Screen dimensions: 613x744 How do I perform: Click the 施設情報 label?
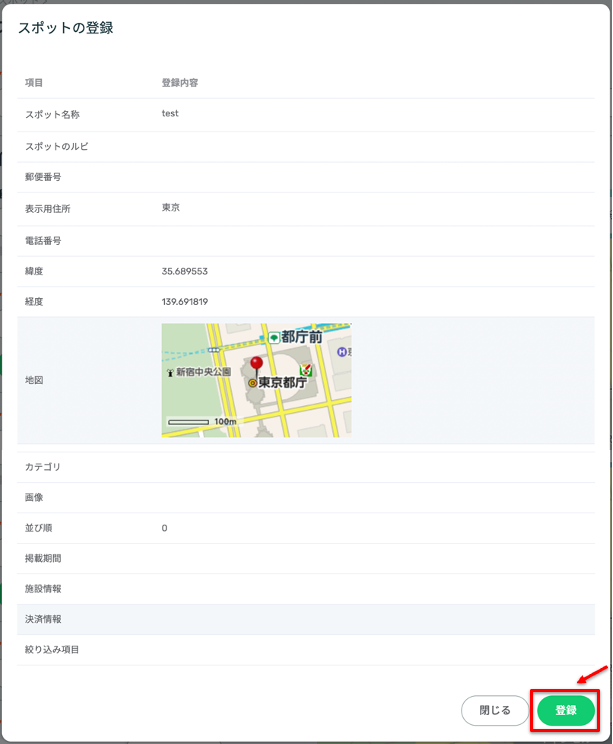(x=43, y=589)
